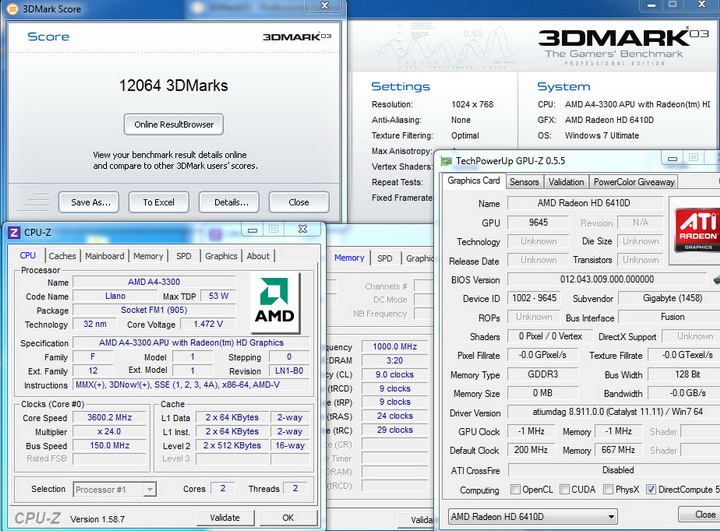
Task: Click the 1000.0 MHz DRAM frequency value
Action: (395, 347)
